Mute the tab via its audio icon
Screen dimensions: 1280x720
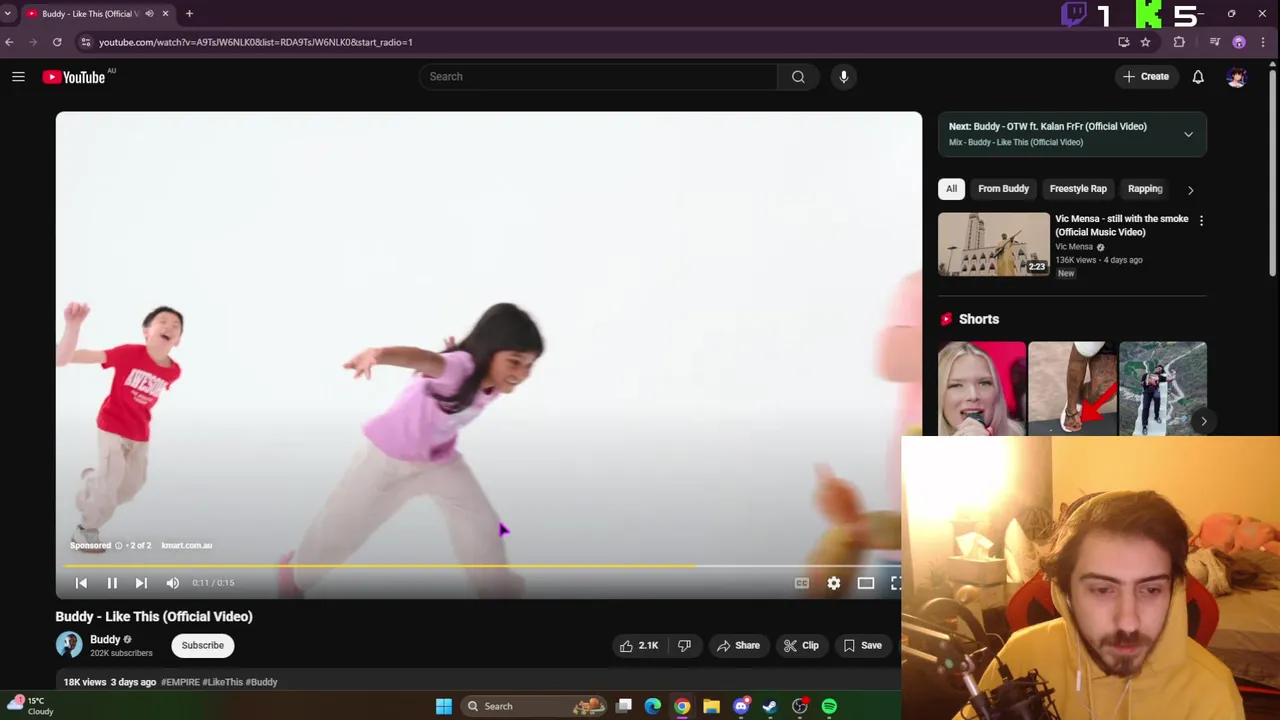click(149, 14)
